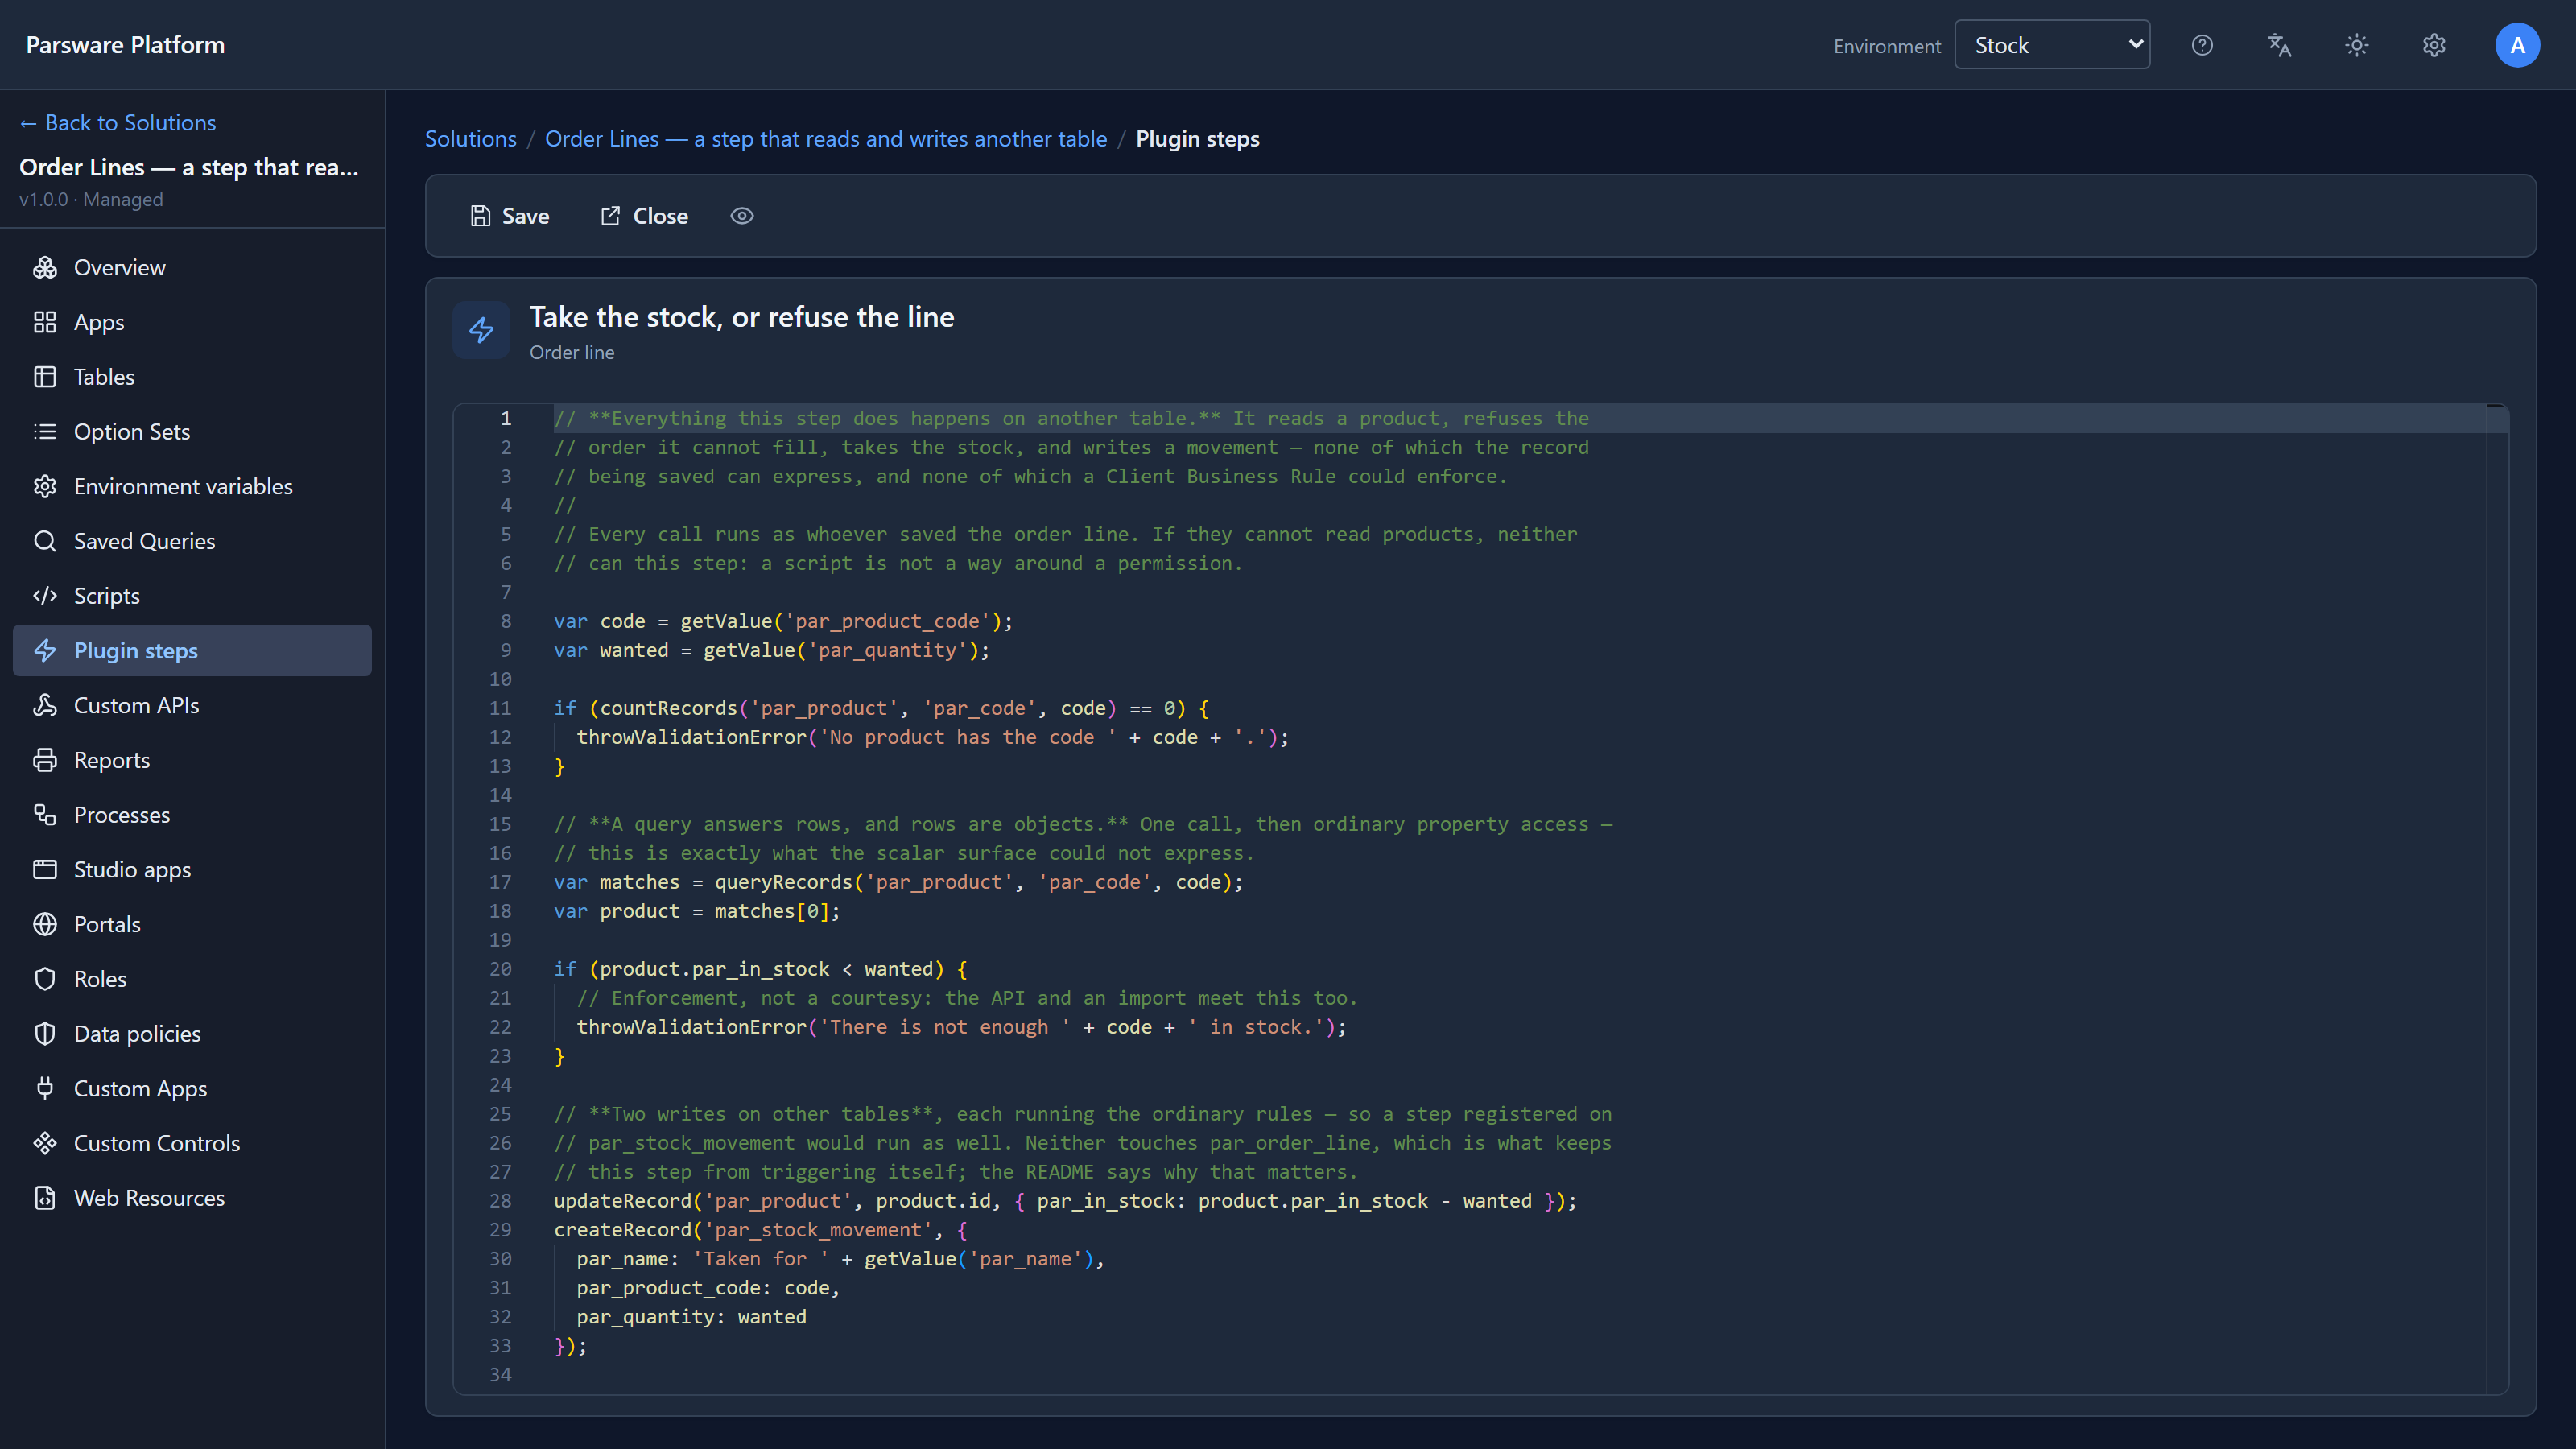2576x1449 pixels.
Task: Open the user avatar 'A' menu
Action: (x=2517, y=45)
